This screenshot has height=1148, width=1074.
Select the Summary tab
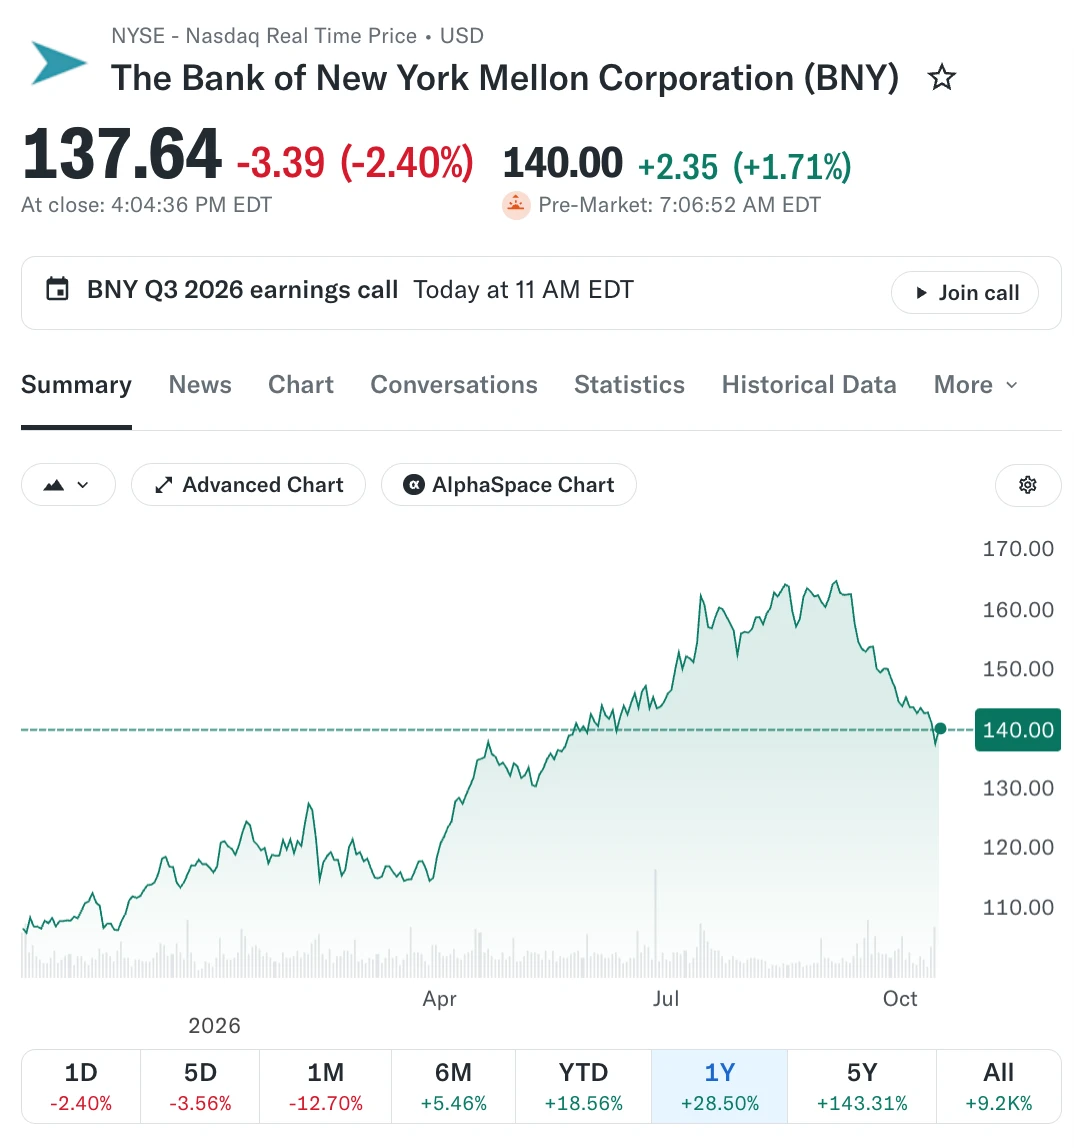pyautogui.click(x=76, y=384)
